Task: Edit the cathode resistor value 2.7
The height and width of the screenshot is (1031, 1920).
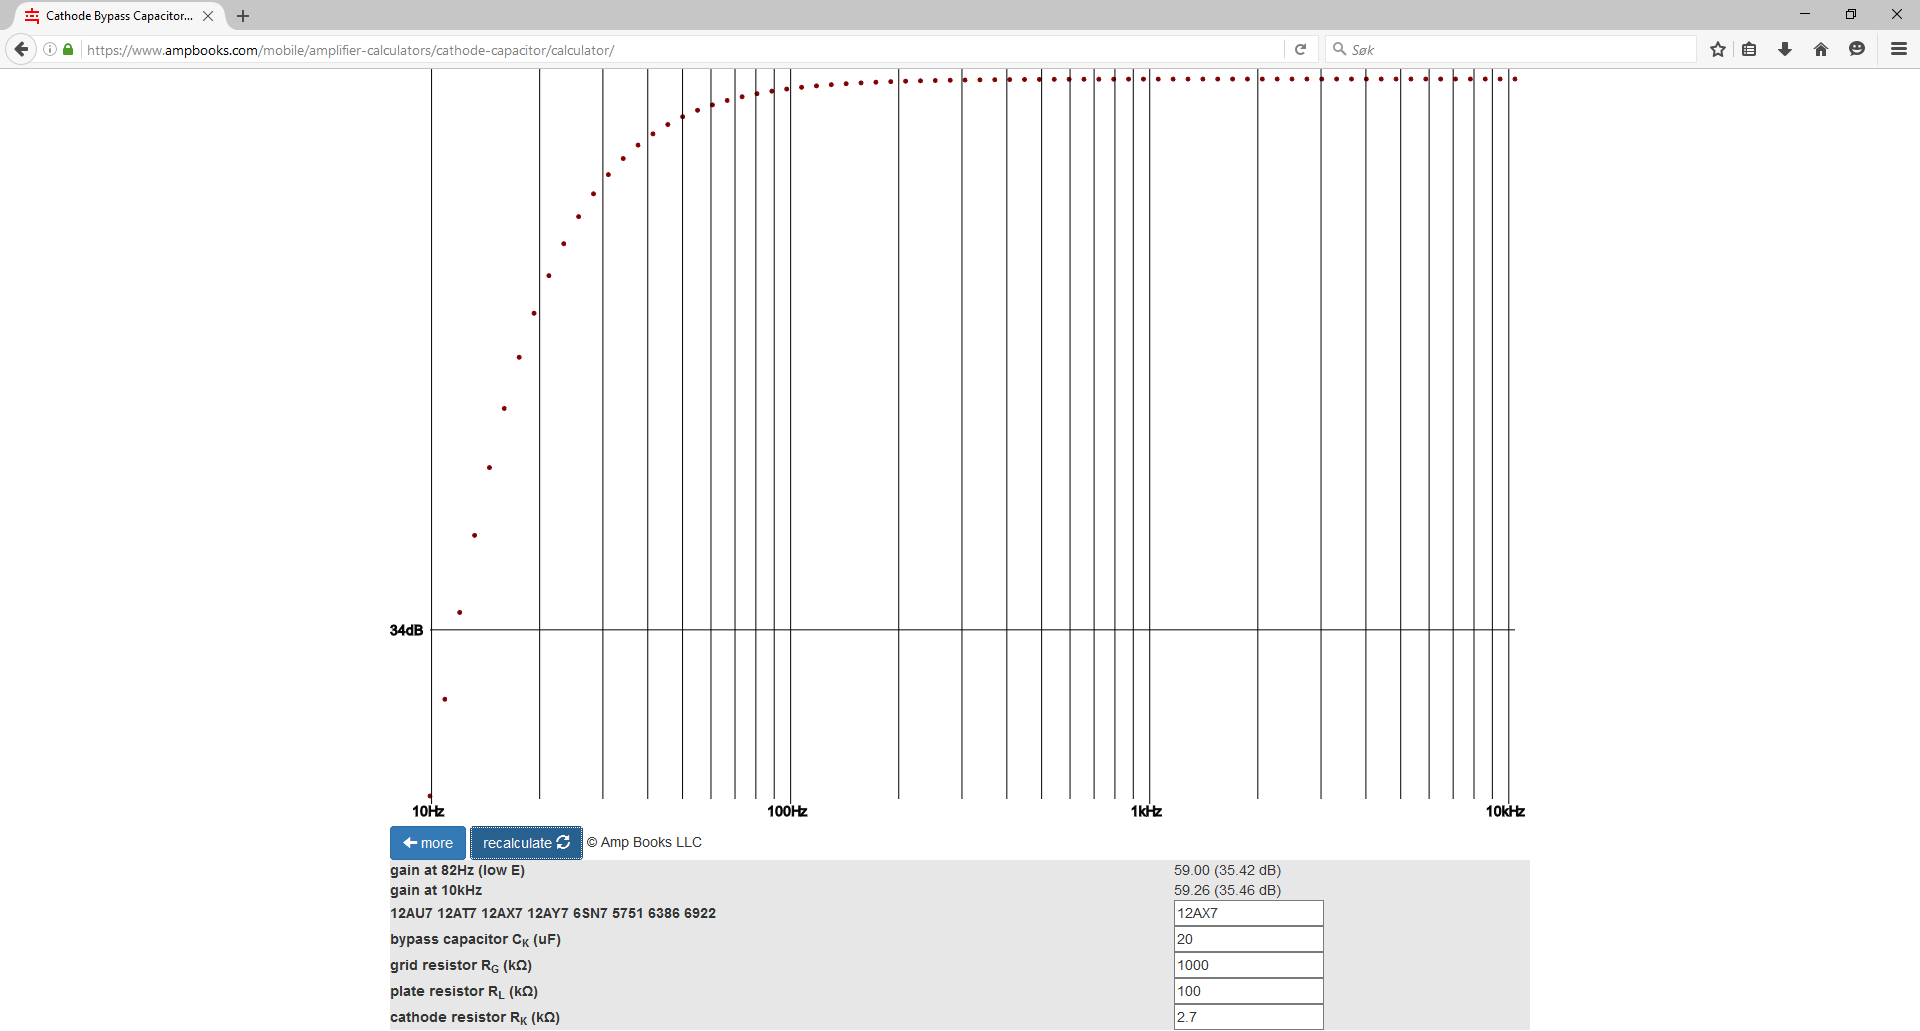Action: tap(1248, 1017)
